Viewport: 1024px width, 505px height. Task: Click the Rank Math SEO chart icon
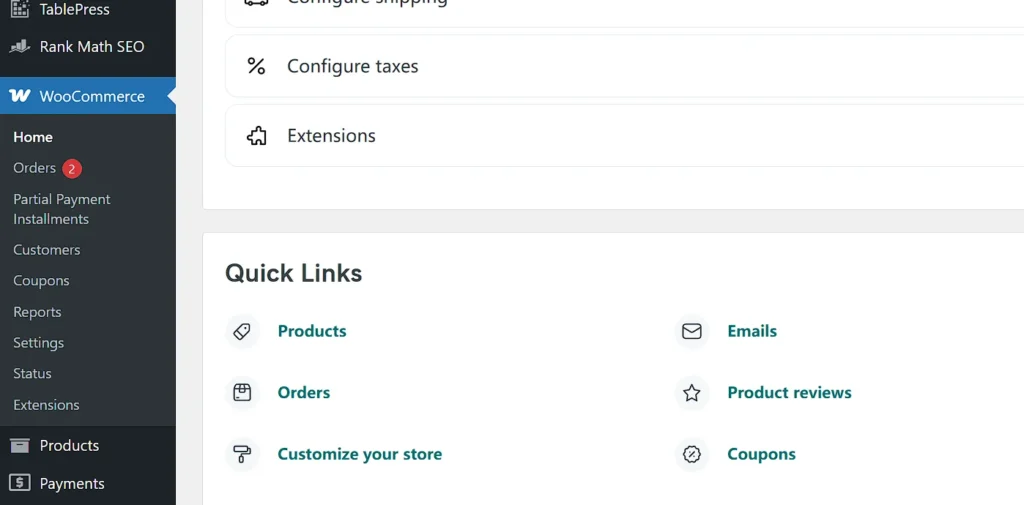tap(20, 46)
